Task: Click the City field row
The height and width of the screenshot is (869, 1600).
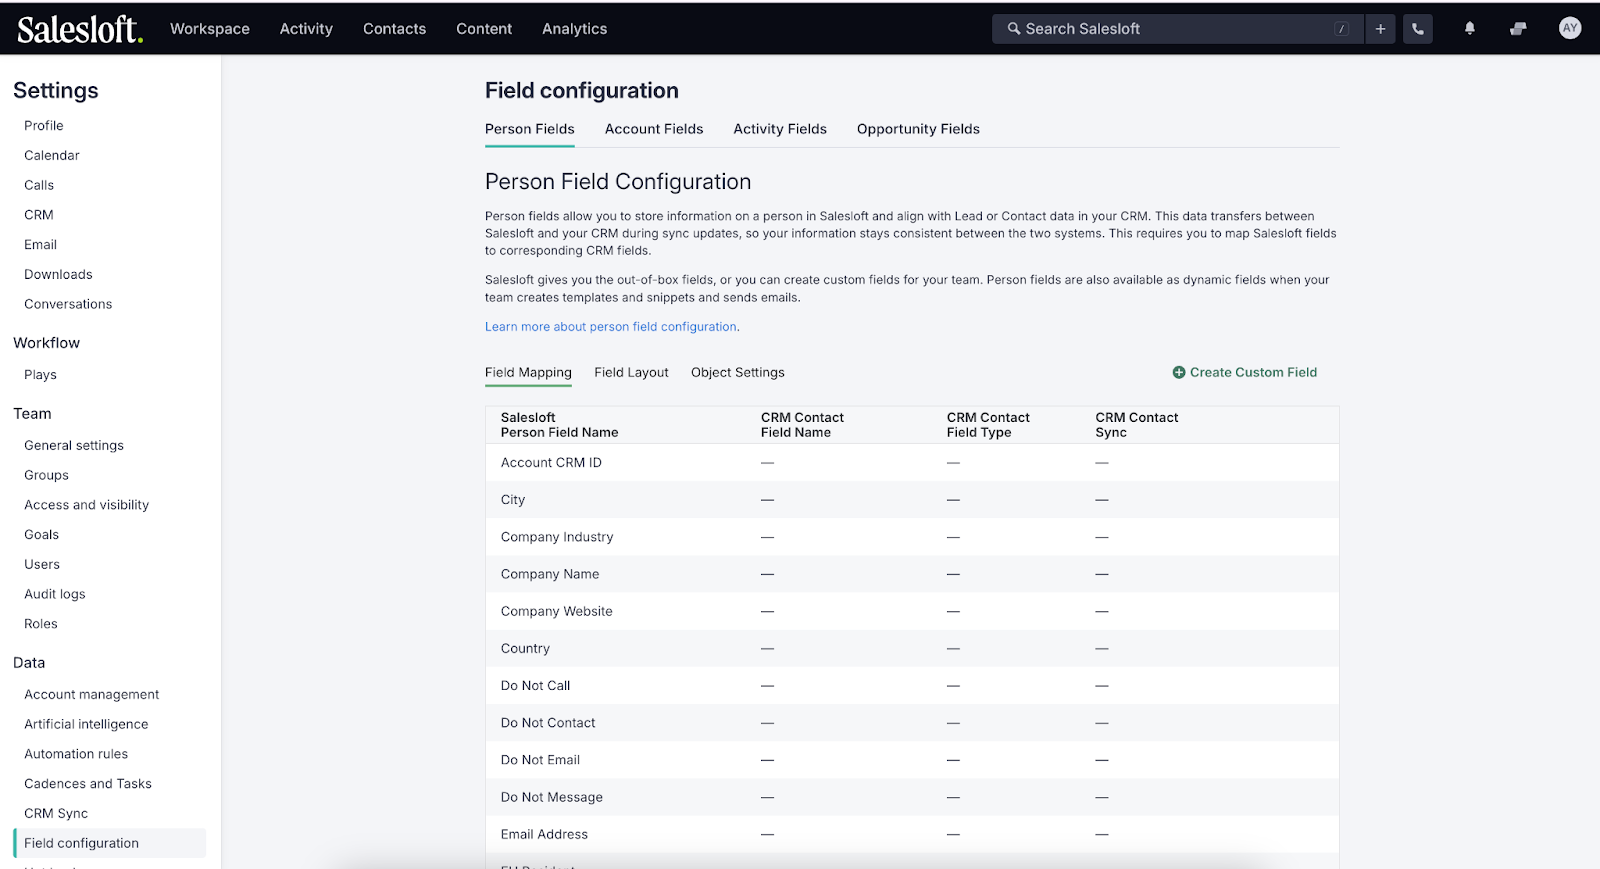Action: (912, 500)
